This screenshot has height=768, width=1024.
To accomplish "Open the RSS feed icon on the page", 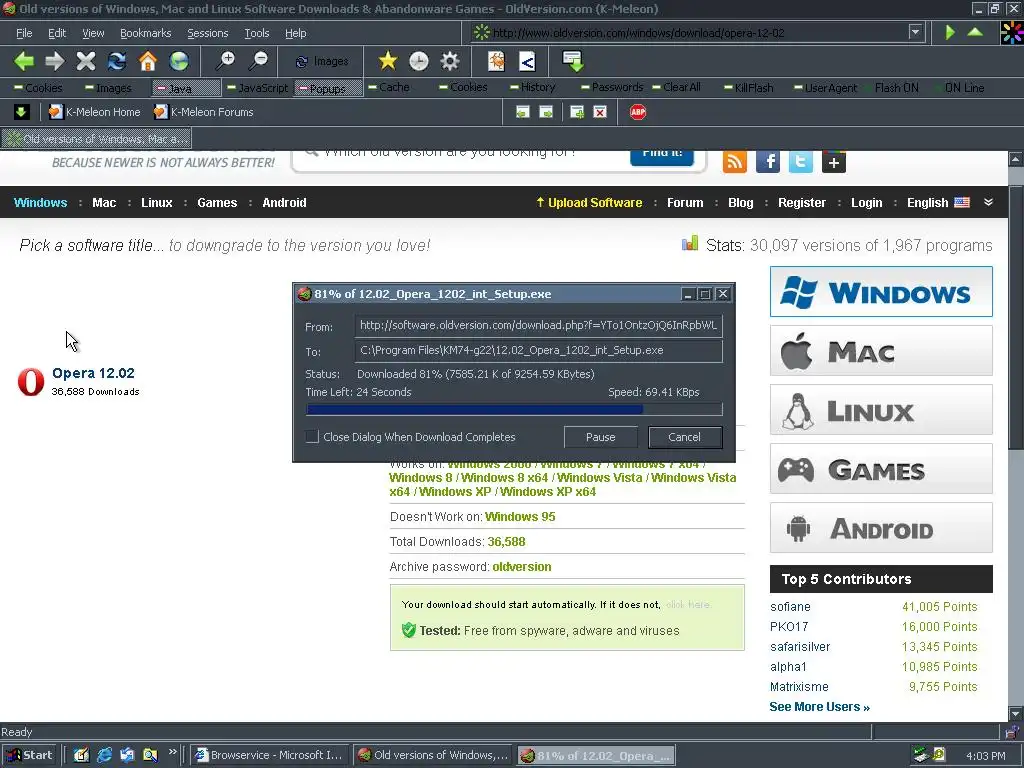I will tap(735, 161).
